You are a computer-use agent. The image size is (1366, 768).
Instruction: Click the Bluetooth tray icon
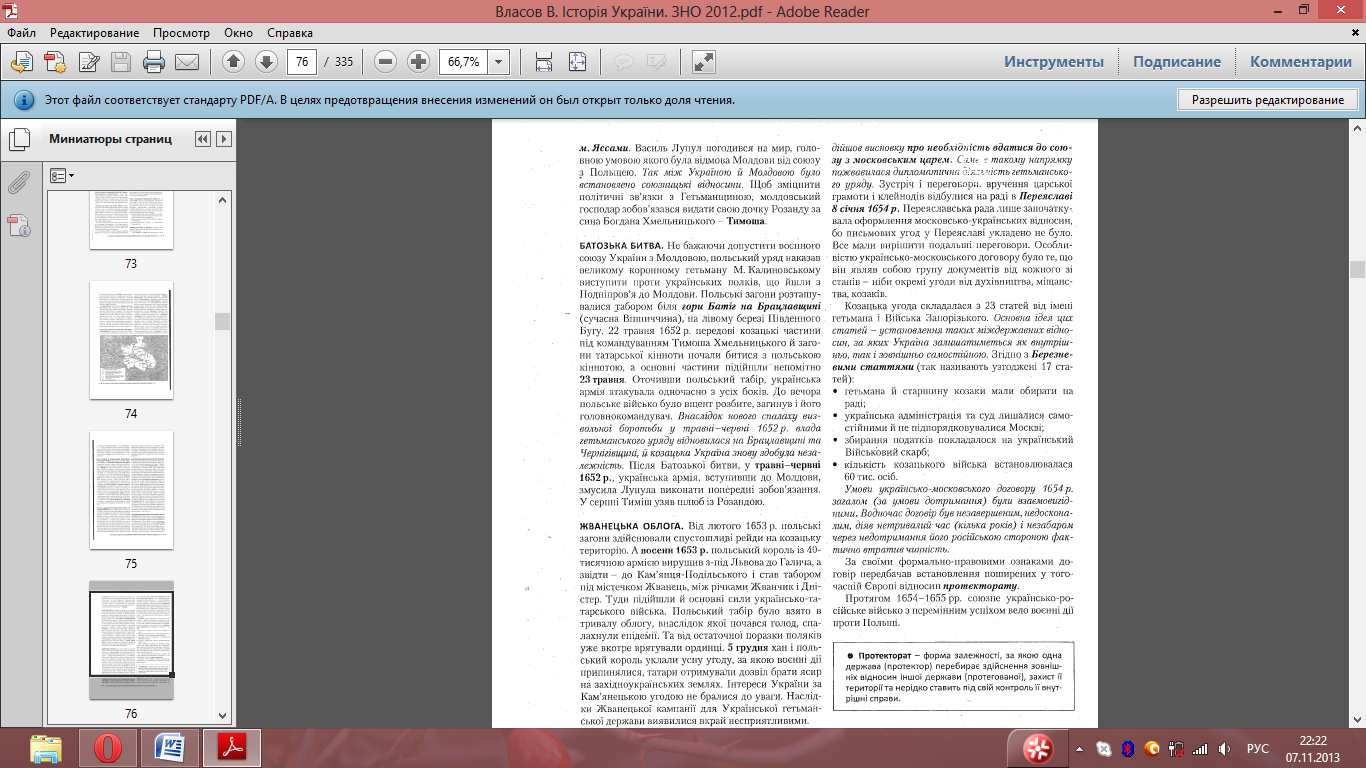1127,748
